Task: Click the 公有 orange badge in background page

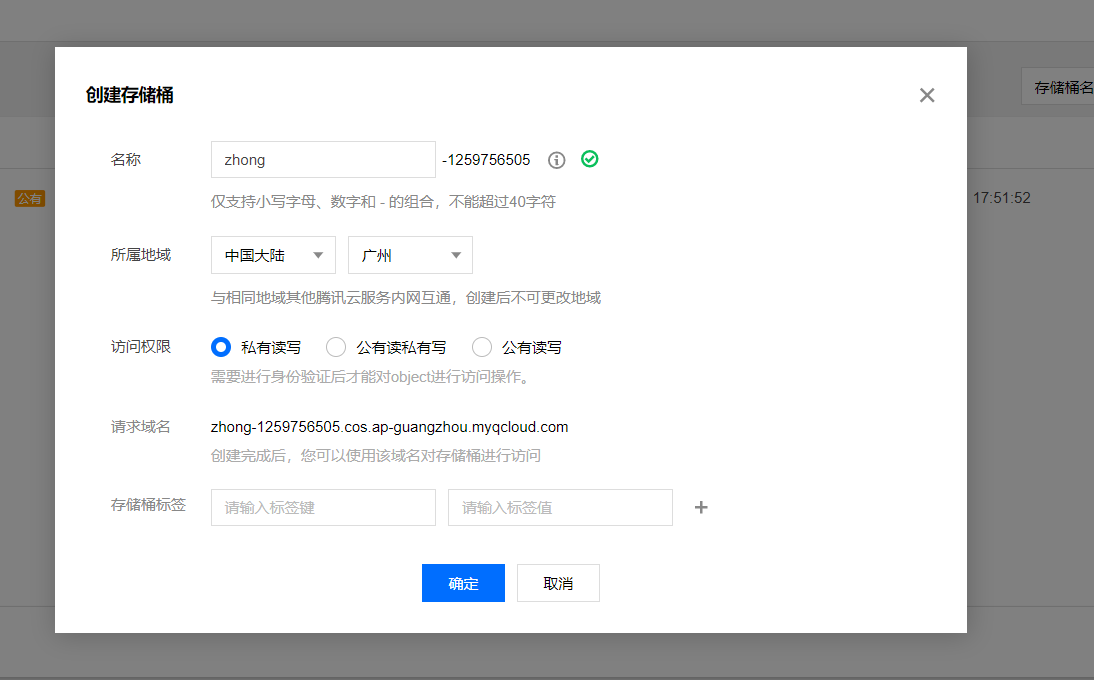Action: pos(30,199)
